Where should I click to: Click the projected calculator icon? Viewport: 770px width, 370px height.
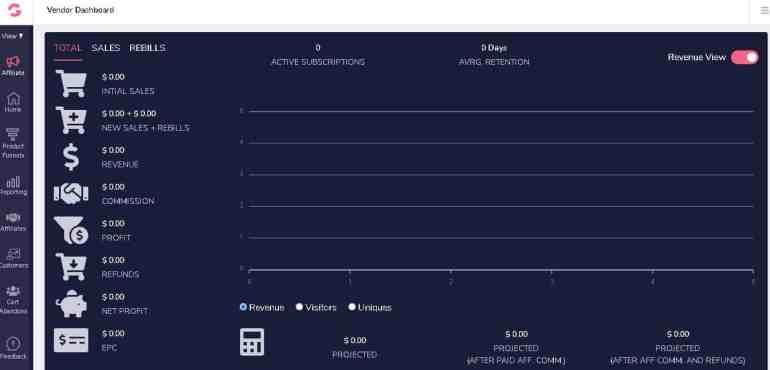tap(252, 342)
